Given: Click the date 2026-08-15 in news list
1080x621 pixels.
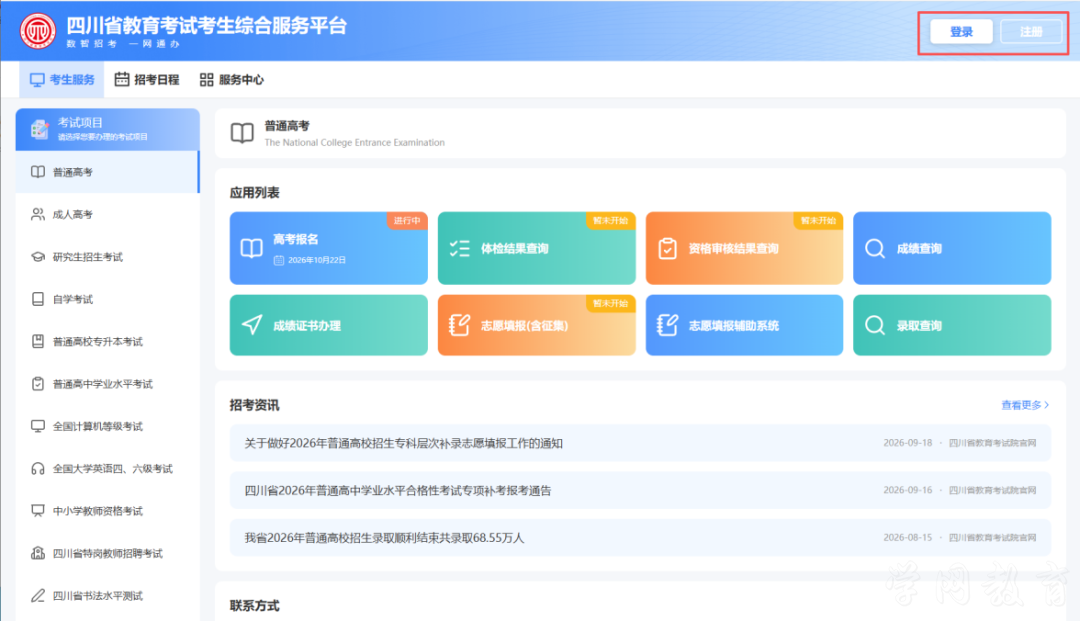Looking at the screenshot, I should (908, 537).
